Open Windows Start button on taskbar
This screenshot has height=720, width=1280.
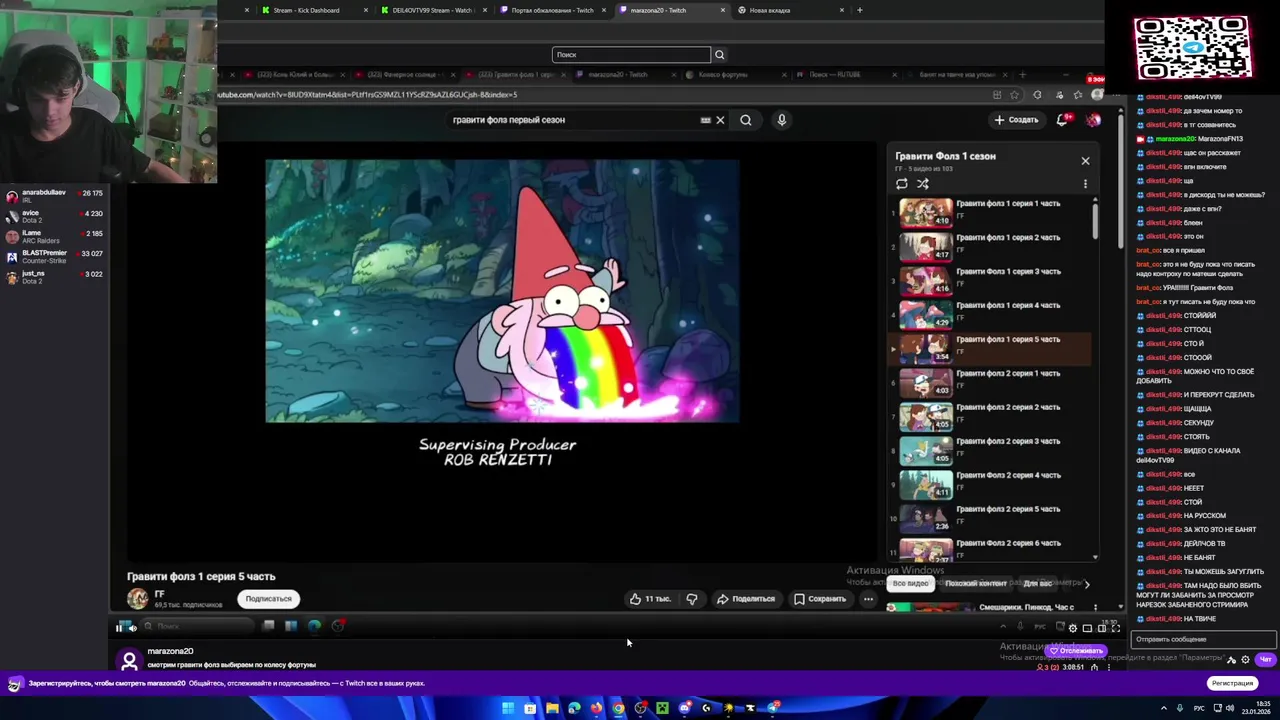508,708
